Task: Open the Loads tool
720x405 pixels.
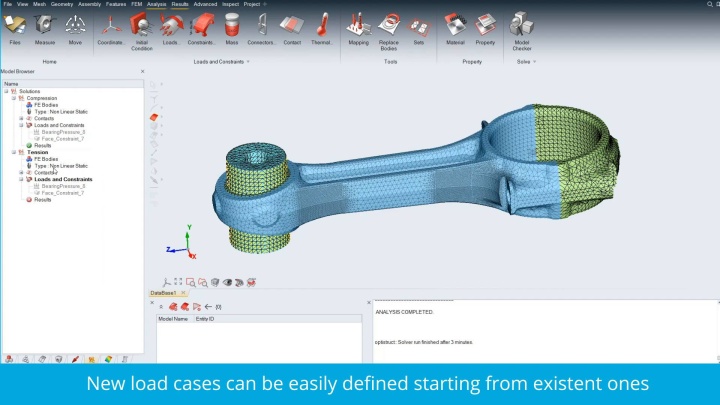Action: tap(171, 29)
